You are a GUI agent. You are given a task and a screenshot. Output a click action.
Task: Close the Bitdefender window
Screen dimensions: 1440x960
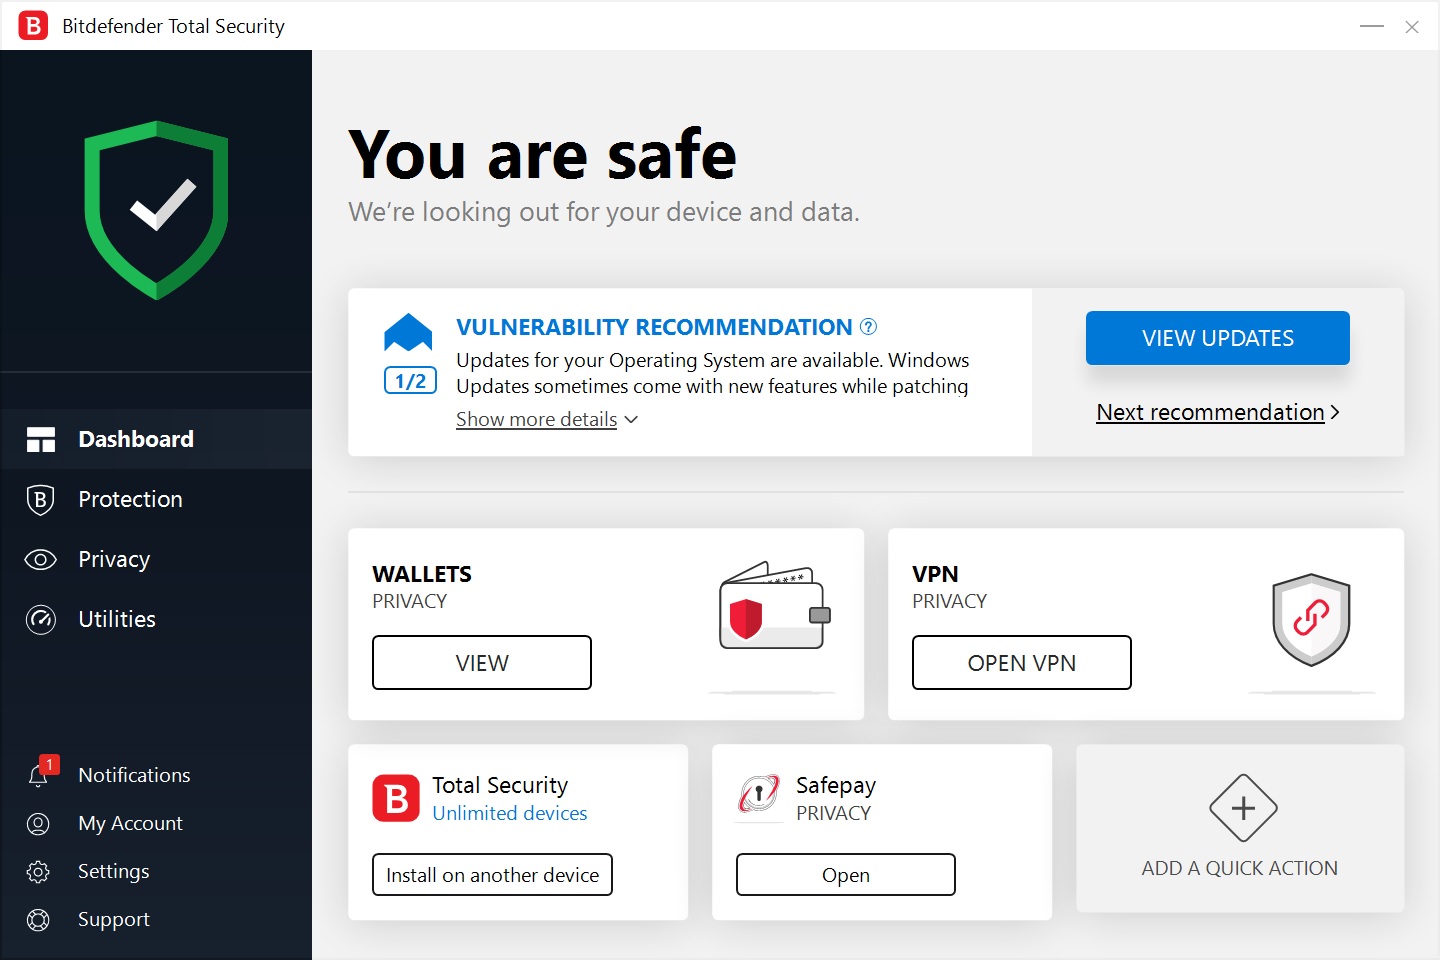coord(1412,27)
